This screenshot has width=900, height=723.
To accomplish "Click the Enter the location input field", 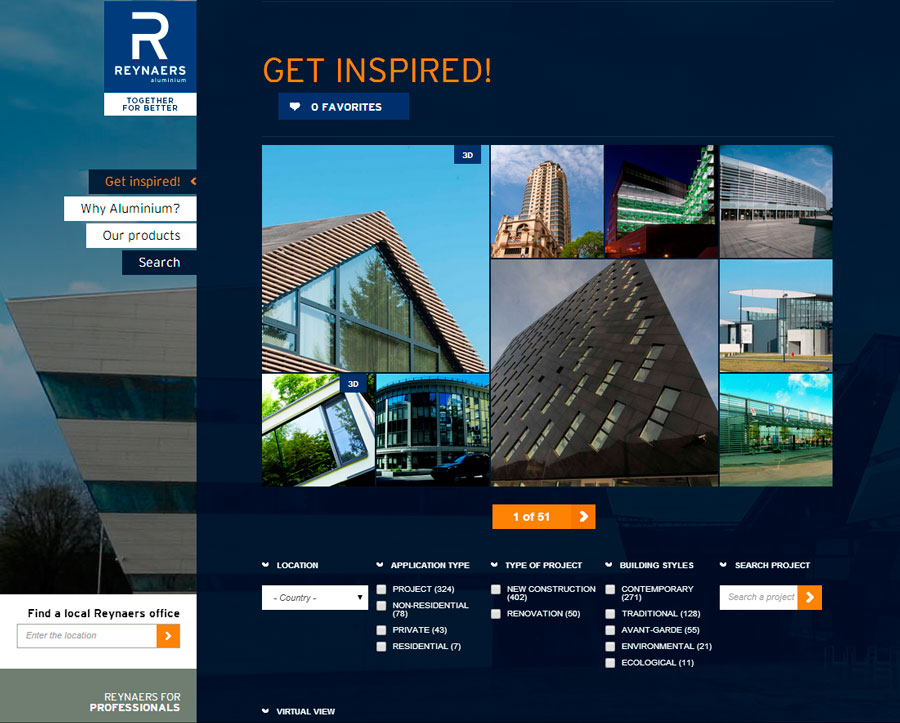I will click(87, 636).
